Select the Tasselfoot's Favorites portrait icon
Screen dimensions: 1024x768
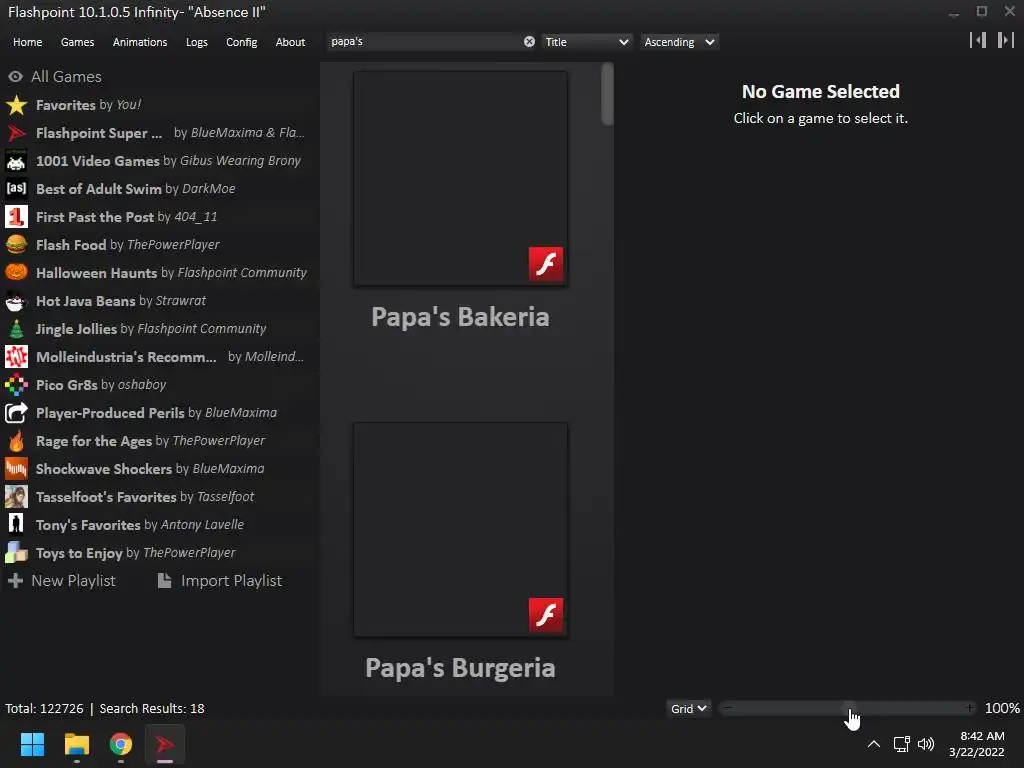(16, 497)
